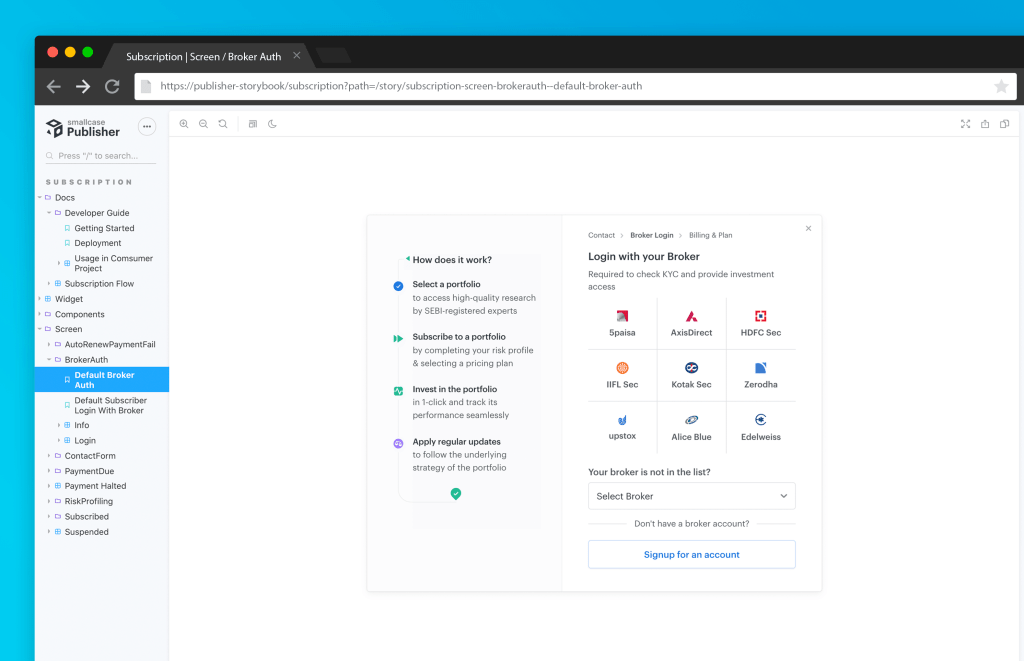Click the Billing & Plan breadcrumb step

[711, 235]
